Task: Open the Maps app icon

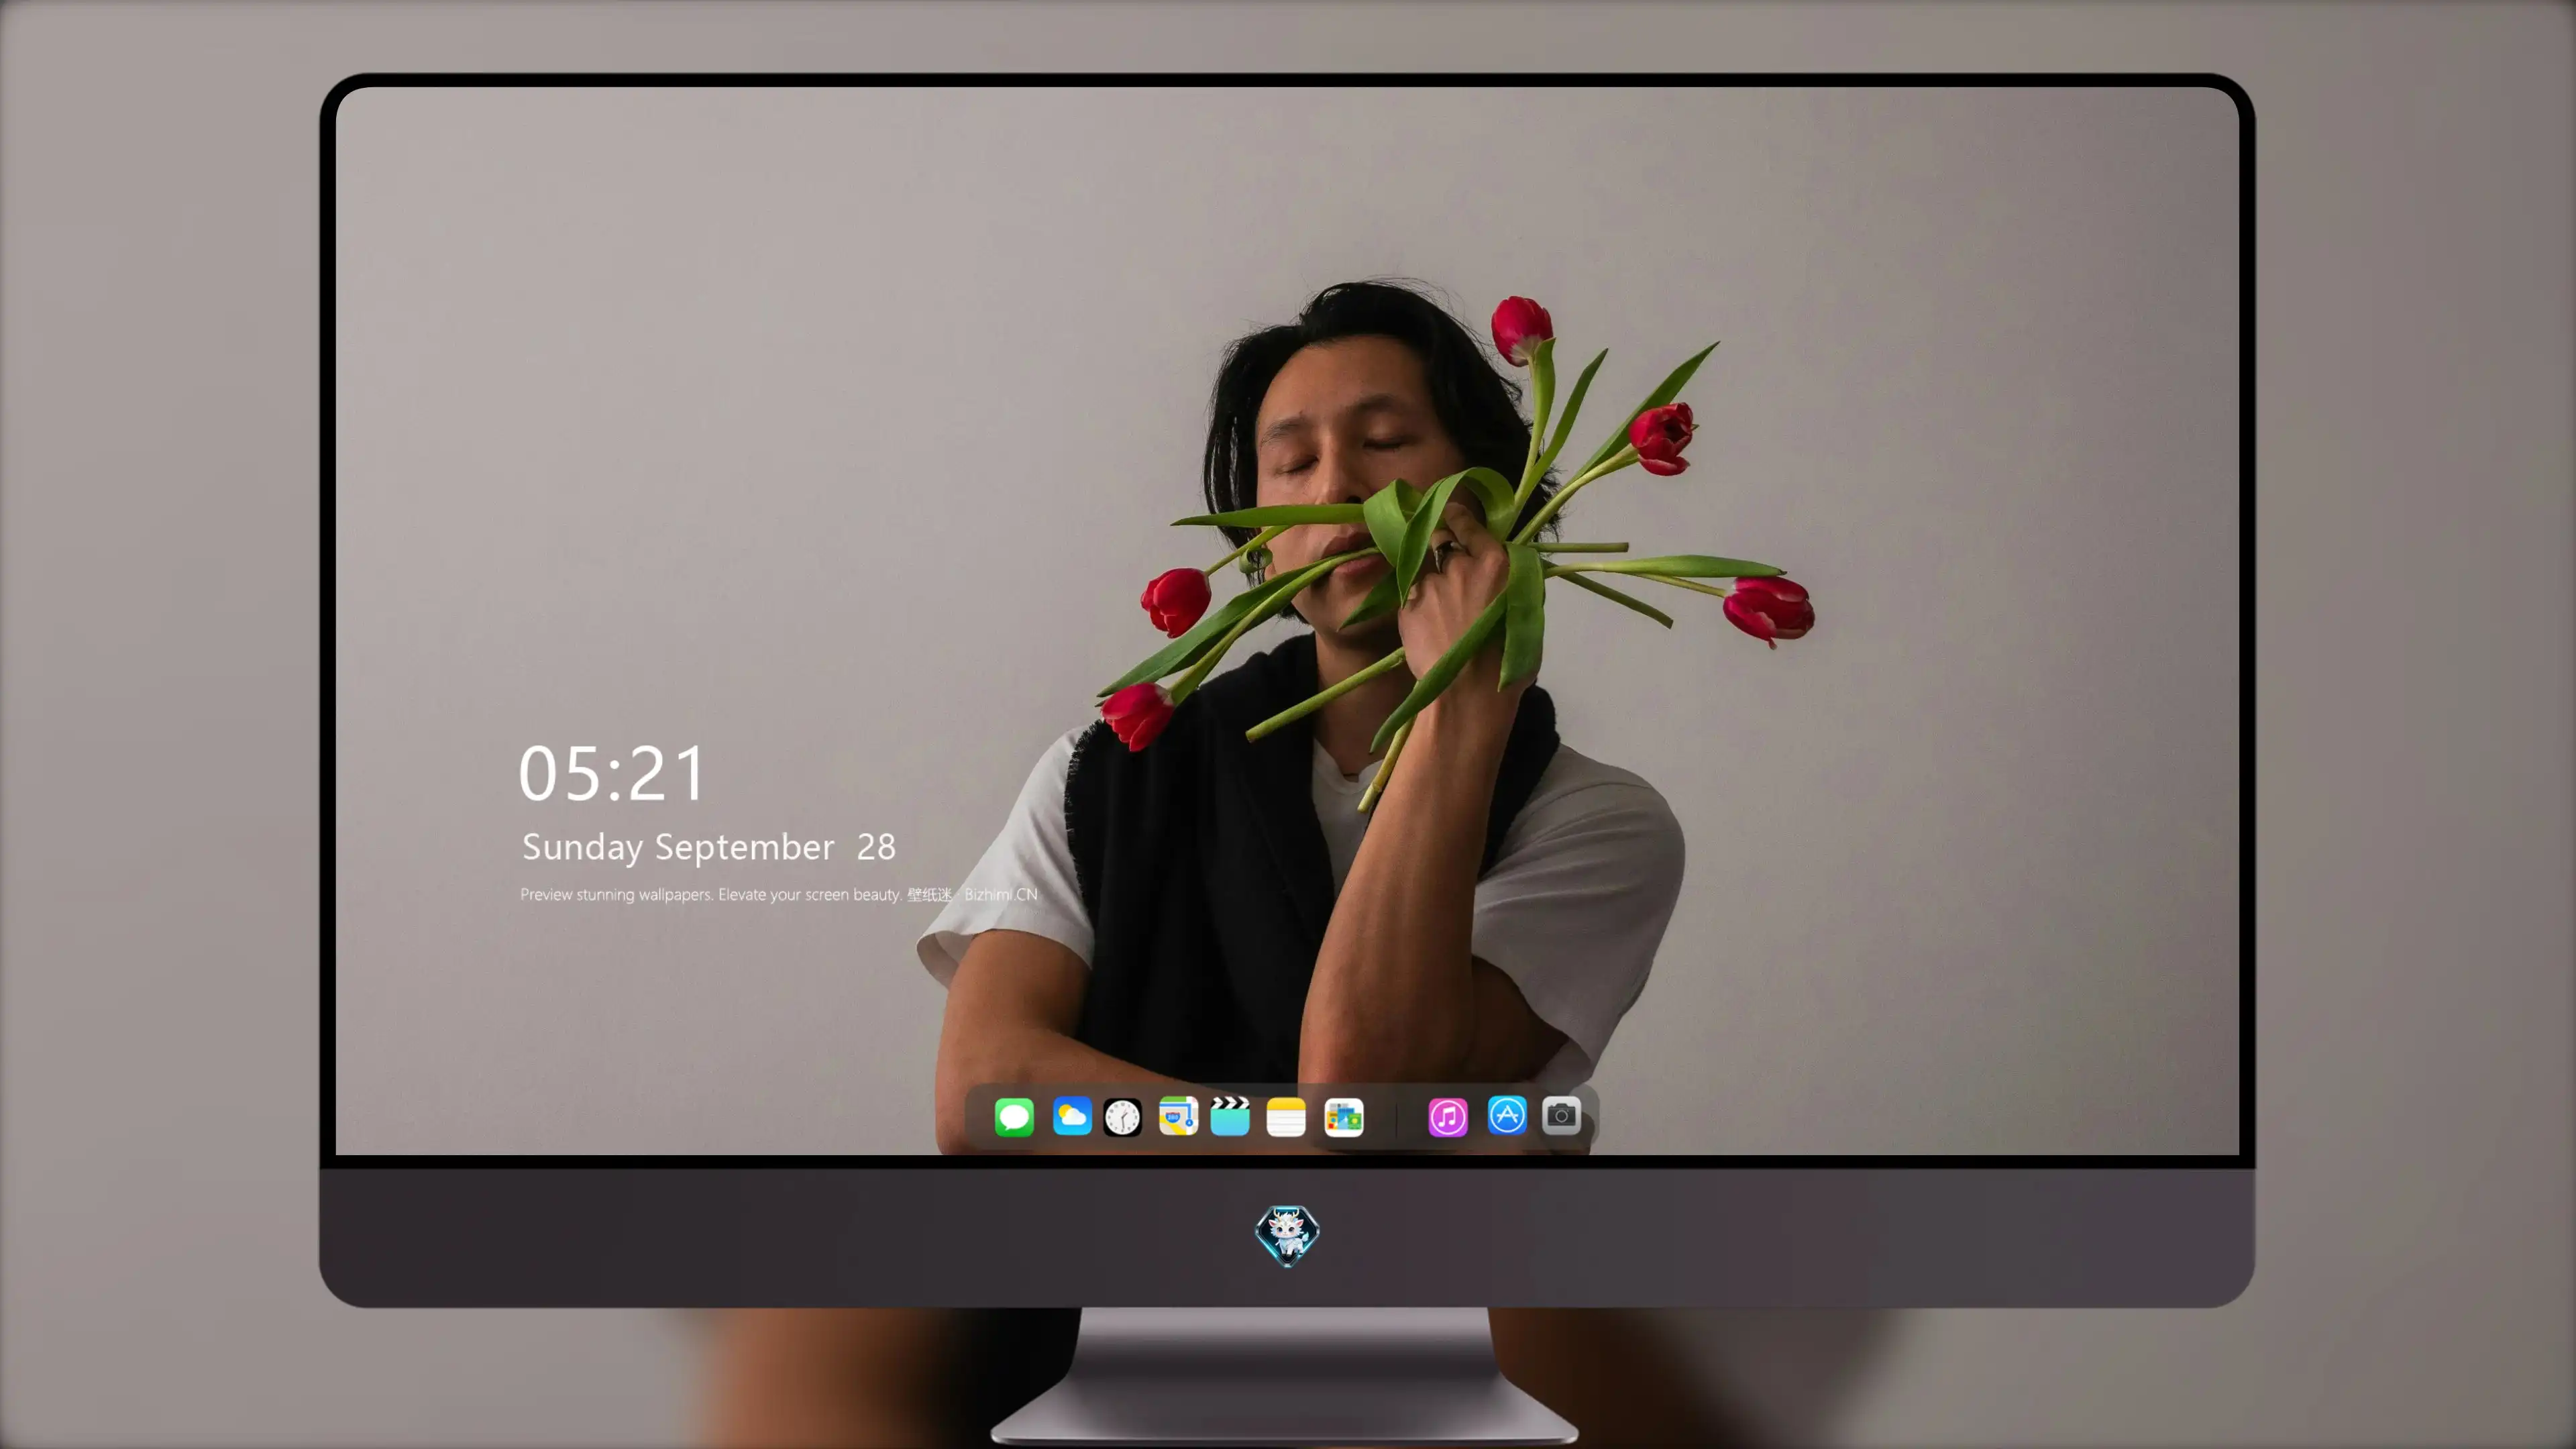Action: pyautogui.click(x=1178, y=1117)
